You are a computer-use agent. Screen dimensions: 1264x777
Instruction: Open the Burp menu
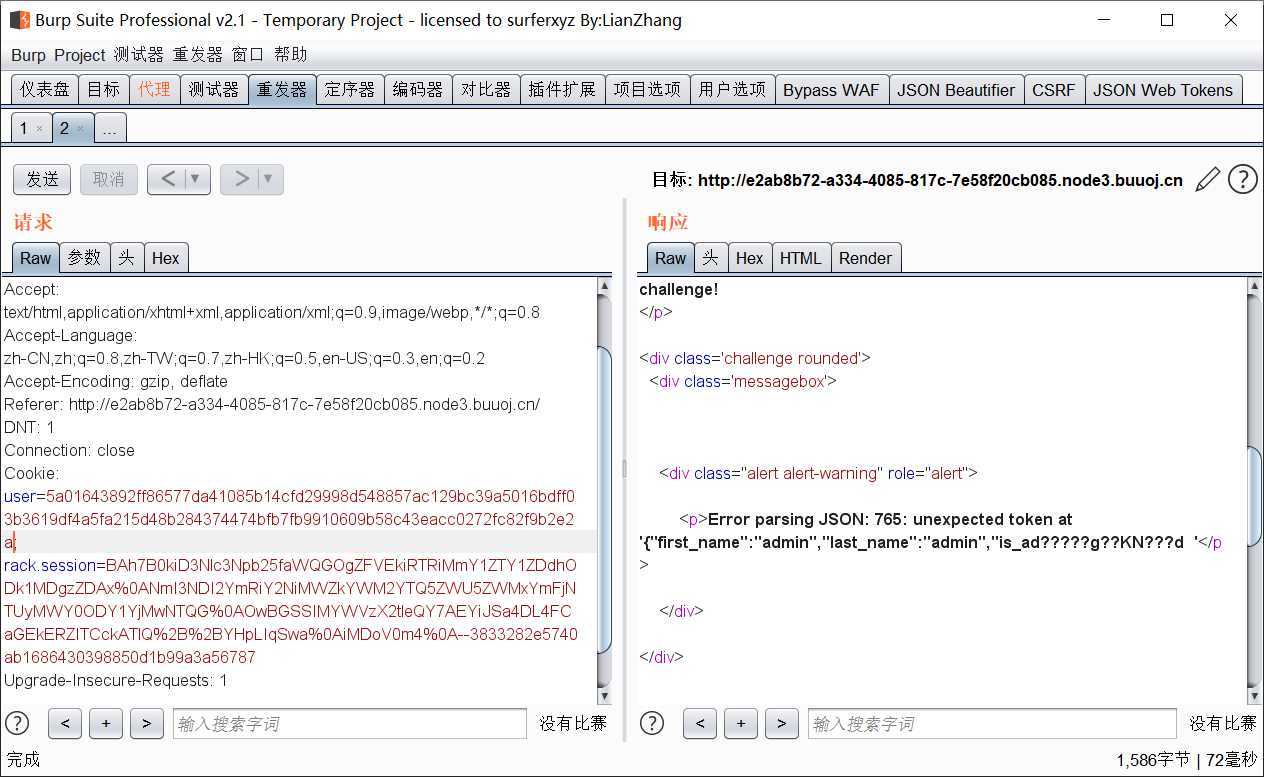(28, 55)
